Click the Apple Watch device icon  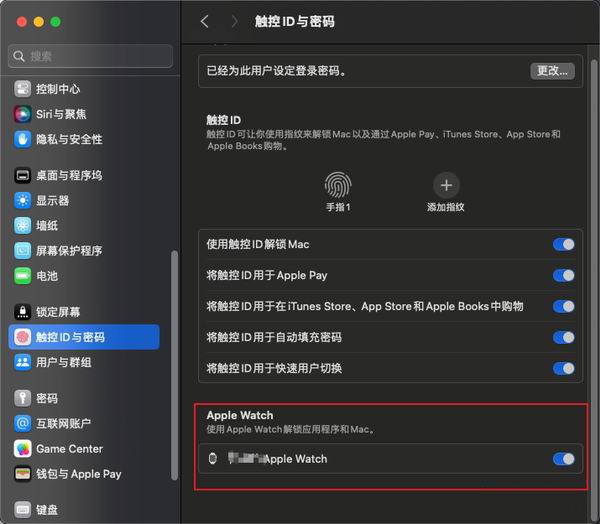coord(213,458)
